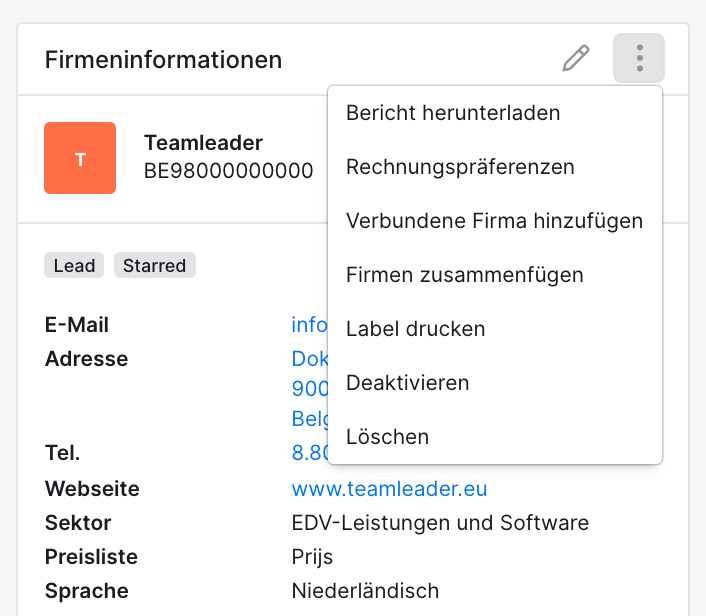
Task: Click the Belg country address line
Action: (x=310, y=419)
